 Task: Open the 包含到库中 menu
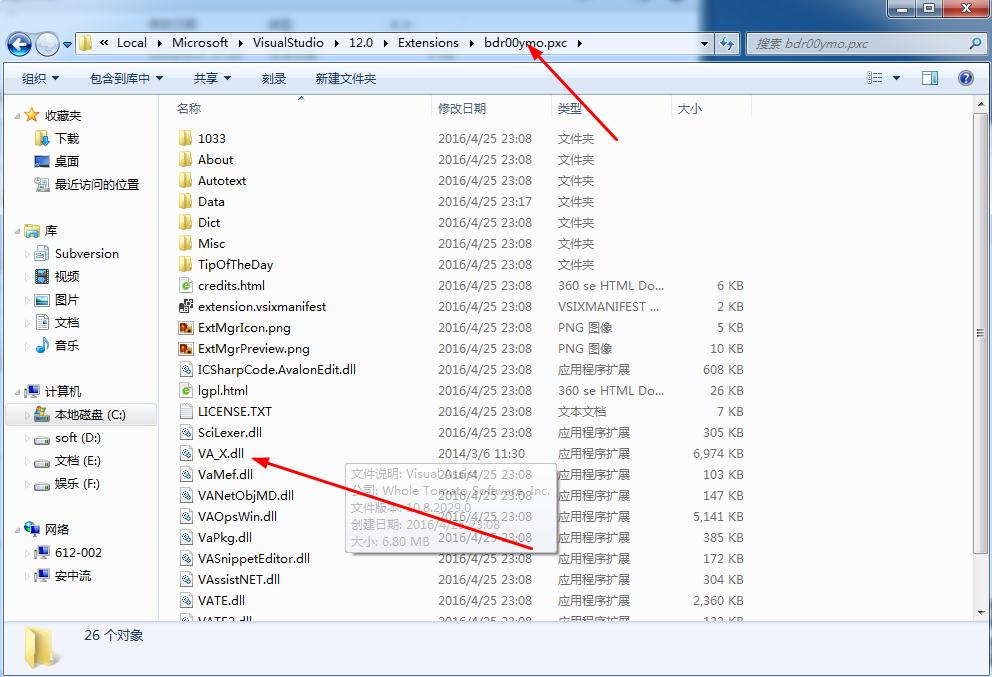(x=126, y=78)
